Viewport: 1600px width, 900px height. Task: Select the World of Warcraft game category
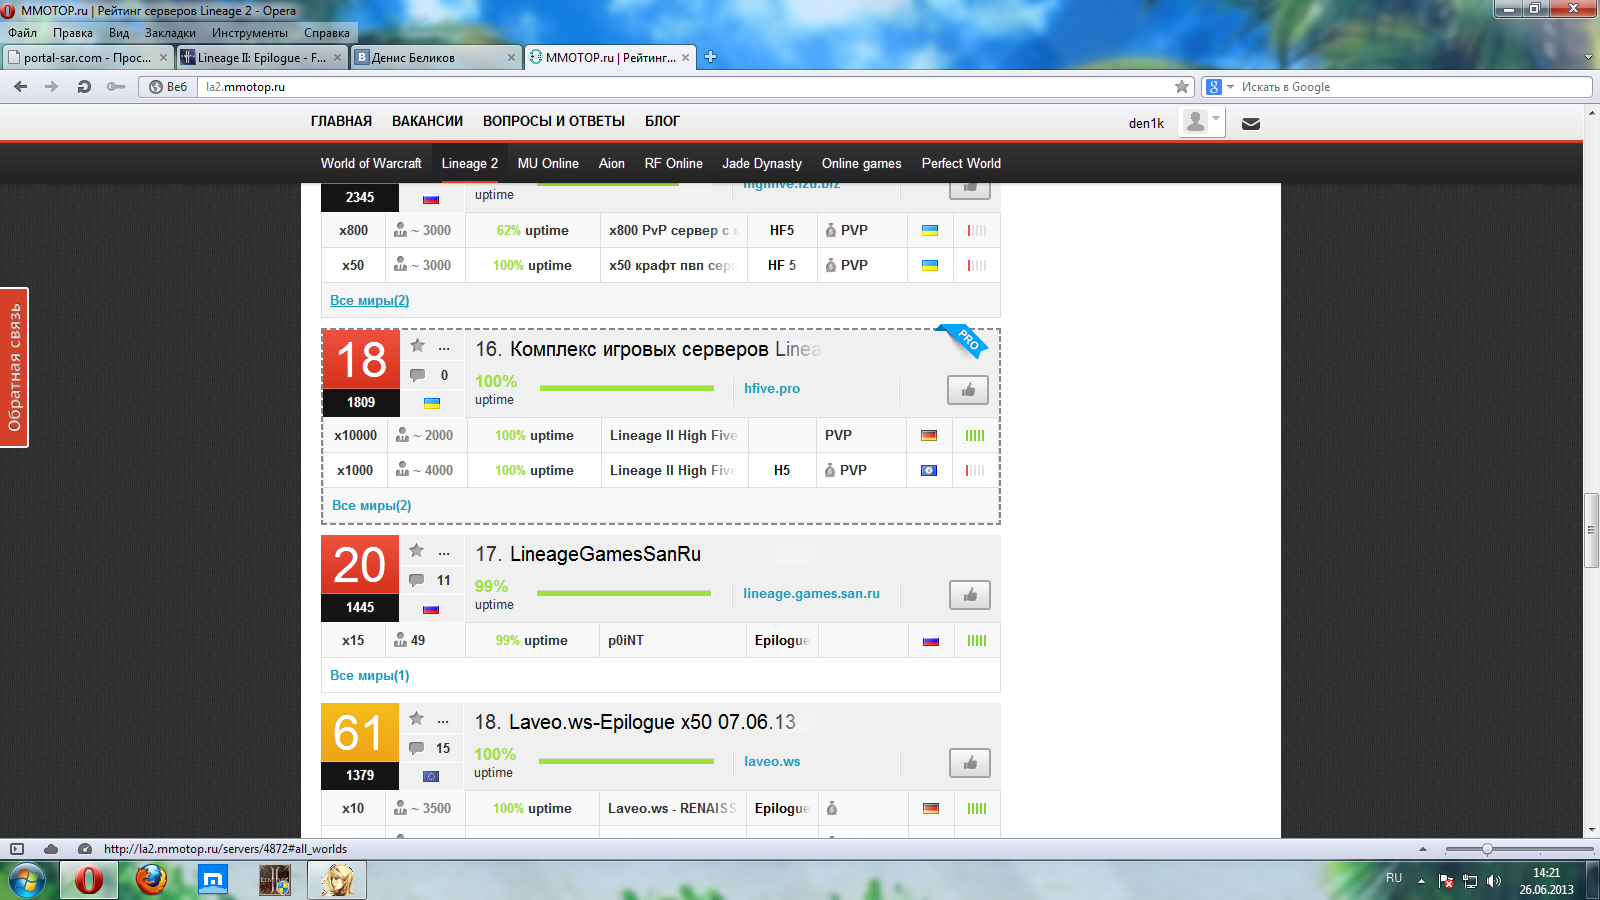coord(371,163)
